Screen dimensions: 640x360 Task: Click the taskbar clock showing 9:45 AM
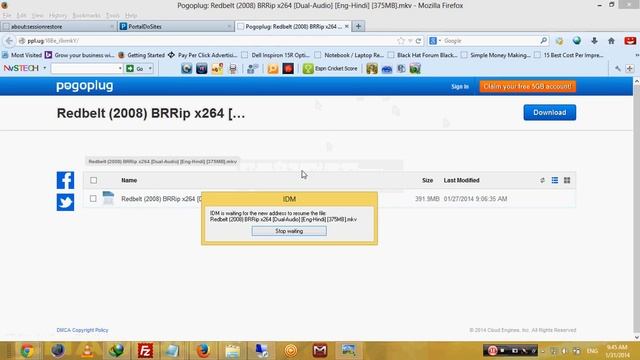[x=617, y=351]
